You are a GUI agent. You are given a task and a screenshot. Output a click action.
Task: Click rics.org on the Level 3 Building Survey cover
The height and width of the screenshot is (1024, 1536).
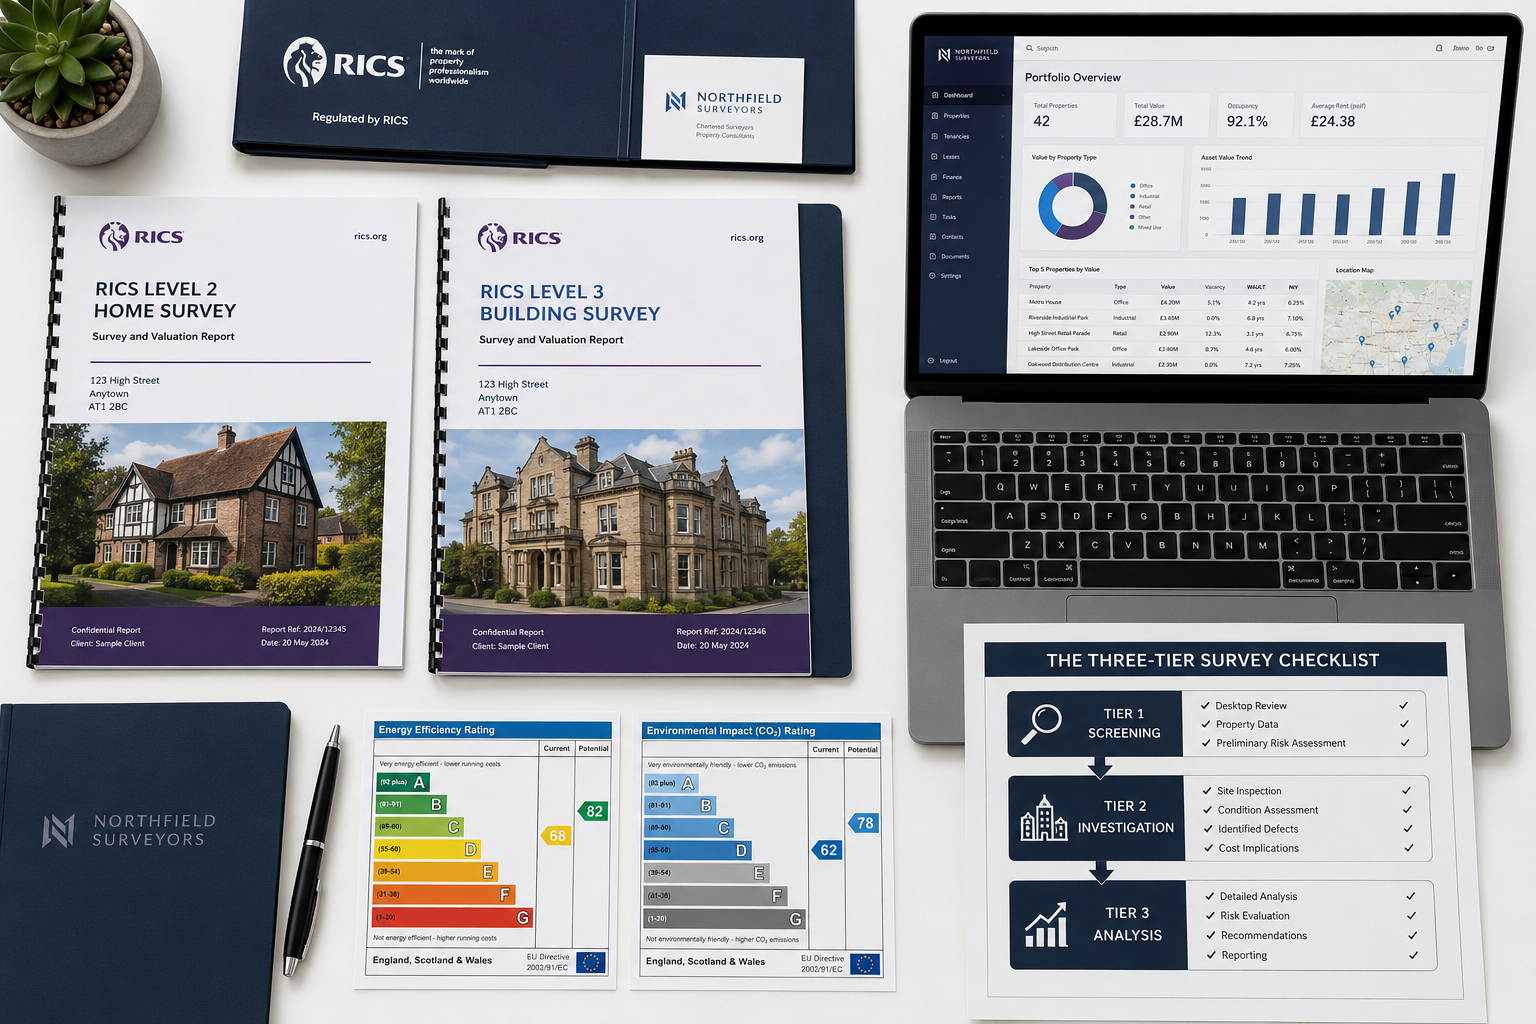coord(747,238)
